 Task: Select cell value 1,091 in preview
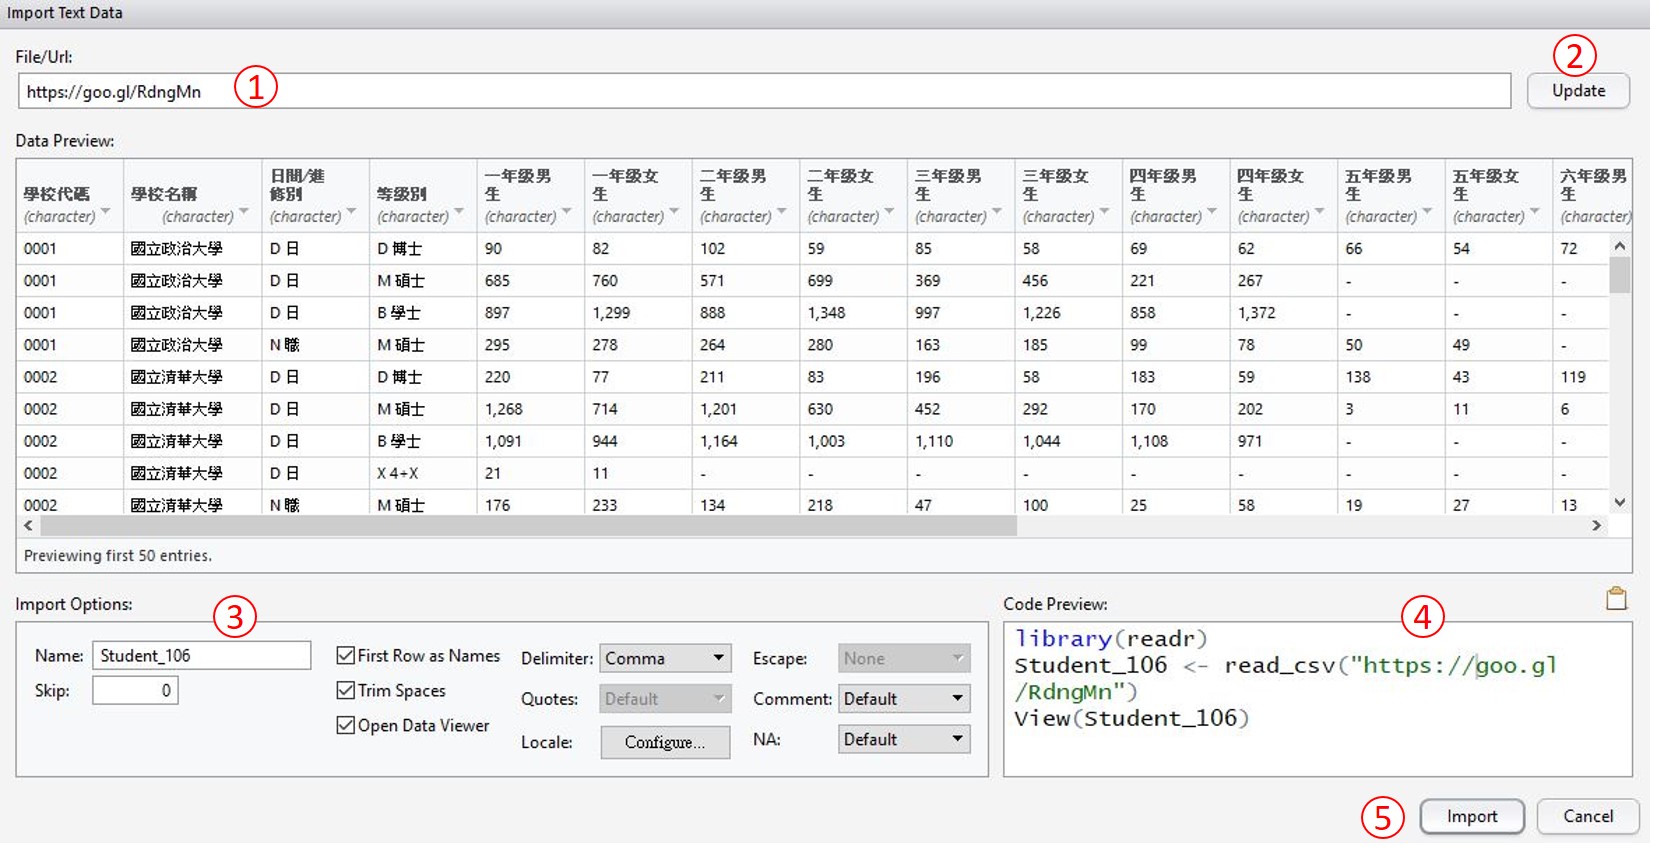click(504, 441)
